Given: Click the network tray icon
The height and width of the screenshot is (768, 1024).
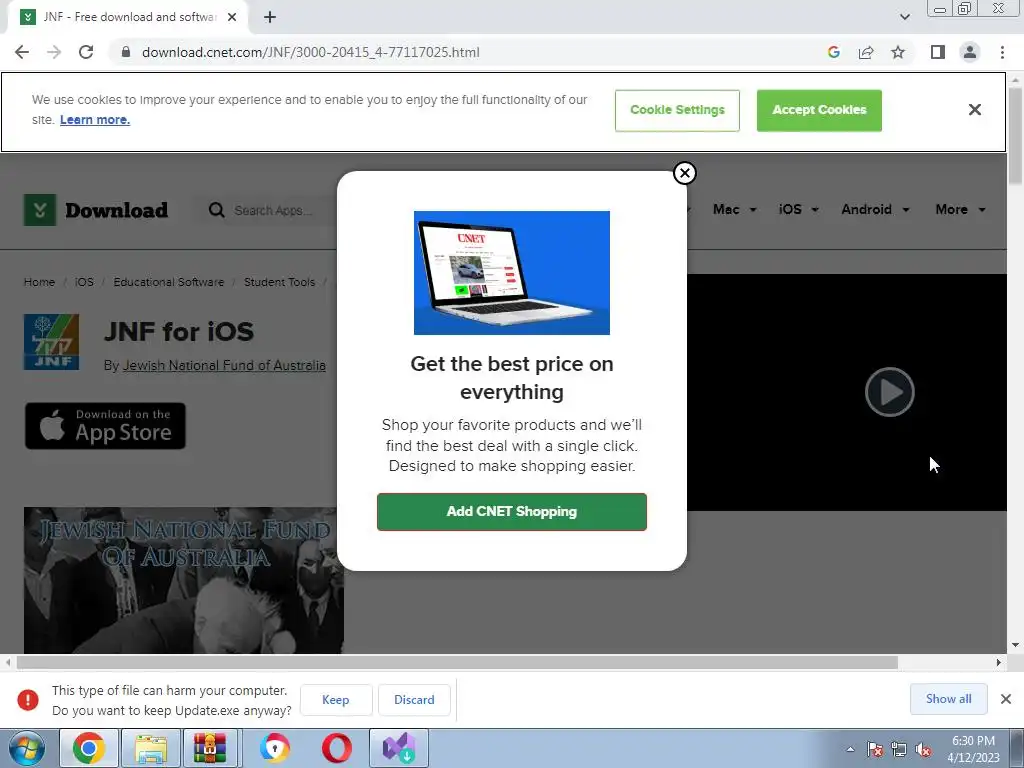Looking at the screenshot, I should (x=899, y=750).
